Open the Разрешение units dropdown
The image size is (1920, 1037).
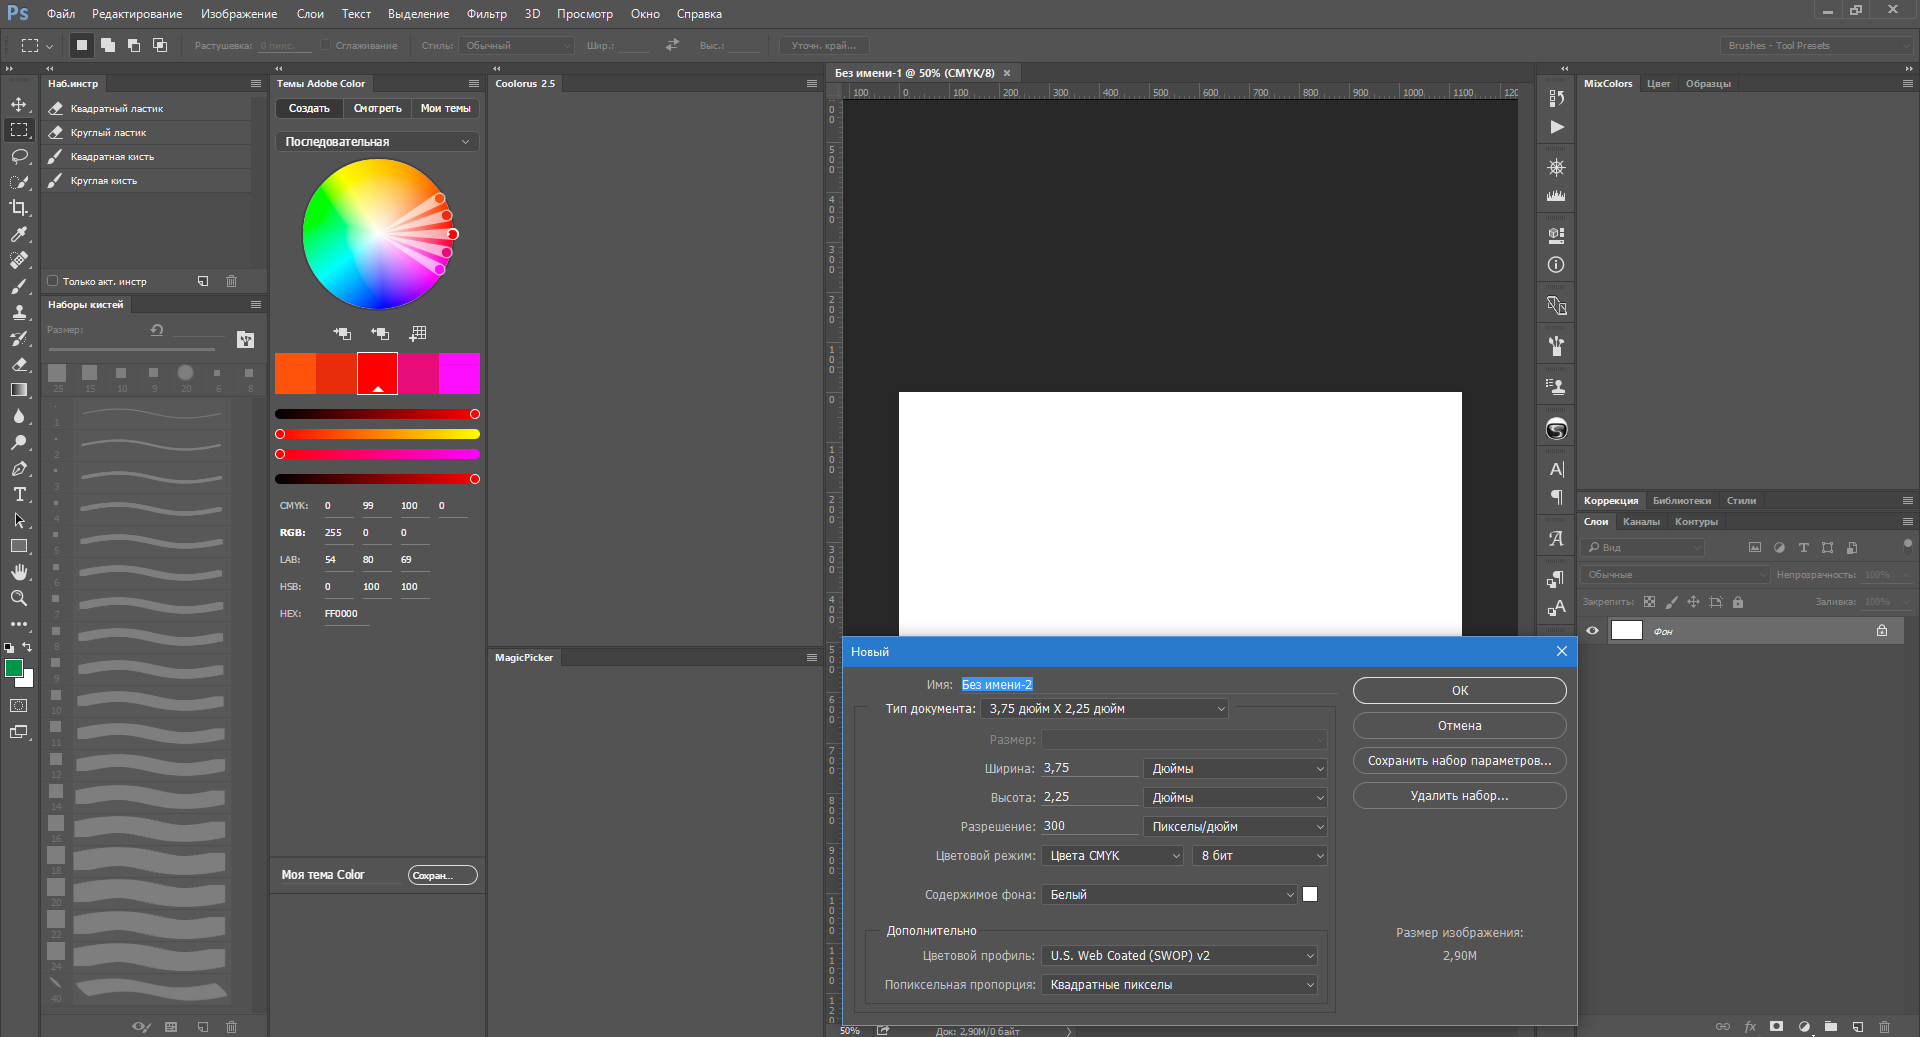1235,827
